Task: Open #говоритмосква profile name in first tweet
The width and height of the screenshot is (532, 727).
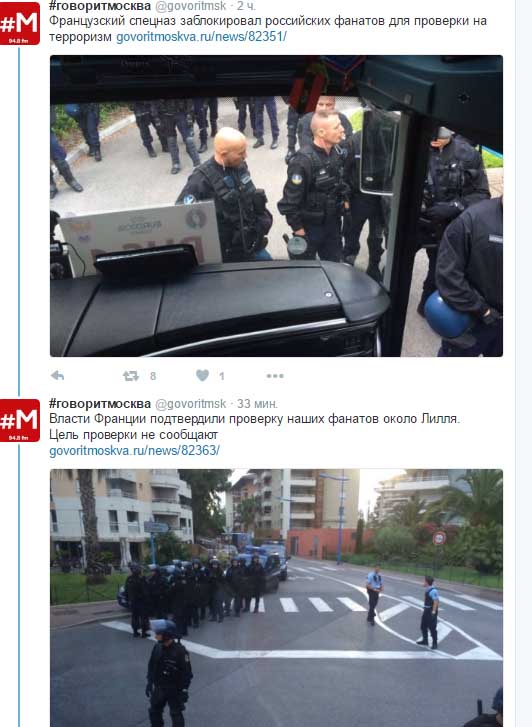Action: [100, 6]
